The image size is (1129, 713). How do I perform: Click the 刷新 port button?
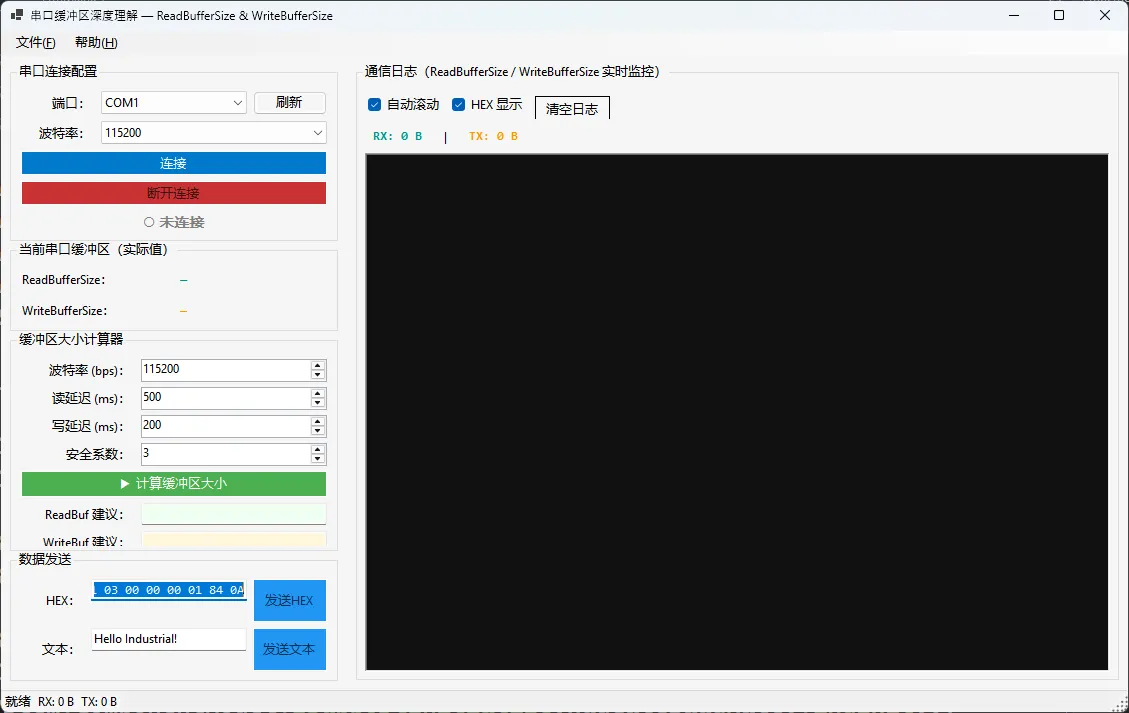click(289, 103)
